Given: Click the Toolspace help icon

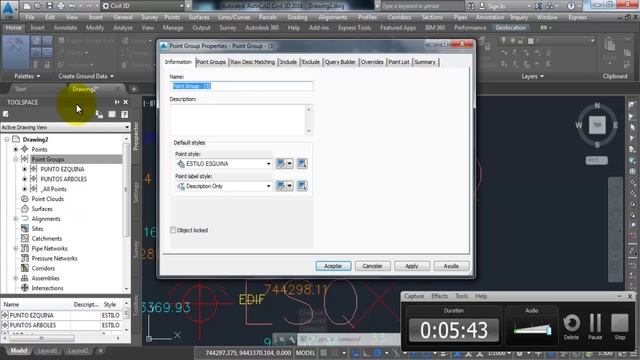Looking at the screenshot, I should tap(124, 115).
